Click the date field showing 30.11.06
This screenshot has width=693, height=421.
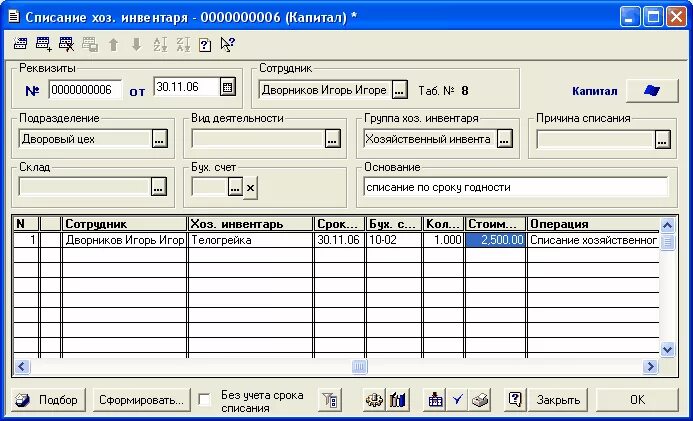pos(187,87)
